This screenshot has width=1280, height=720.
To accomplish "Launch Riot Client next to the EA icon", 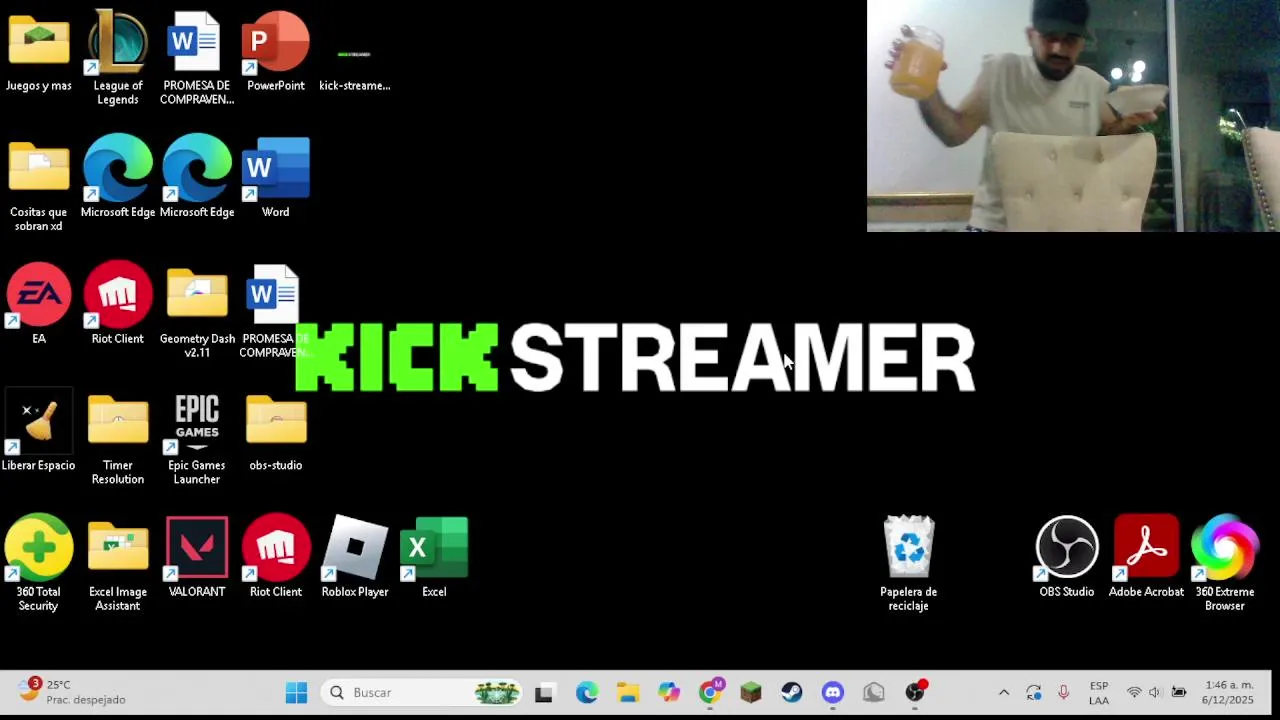I will tap(118, 303).
